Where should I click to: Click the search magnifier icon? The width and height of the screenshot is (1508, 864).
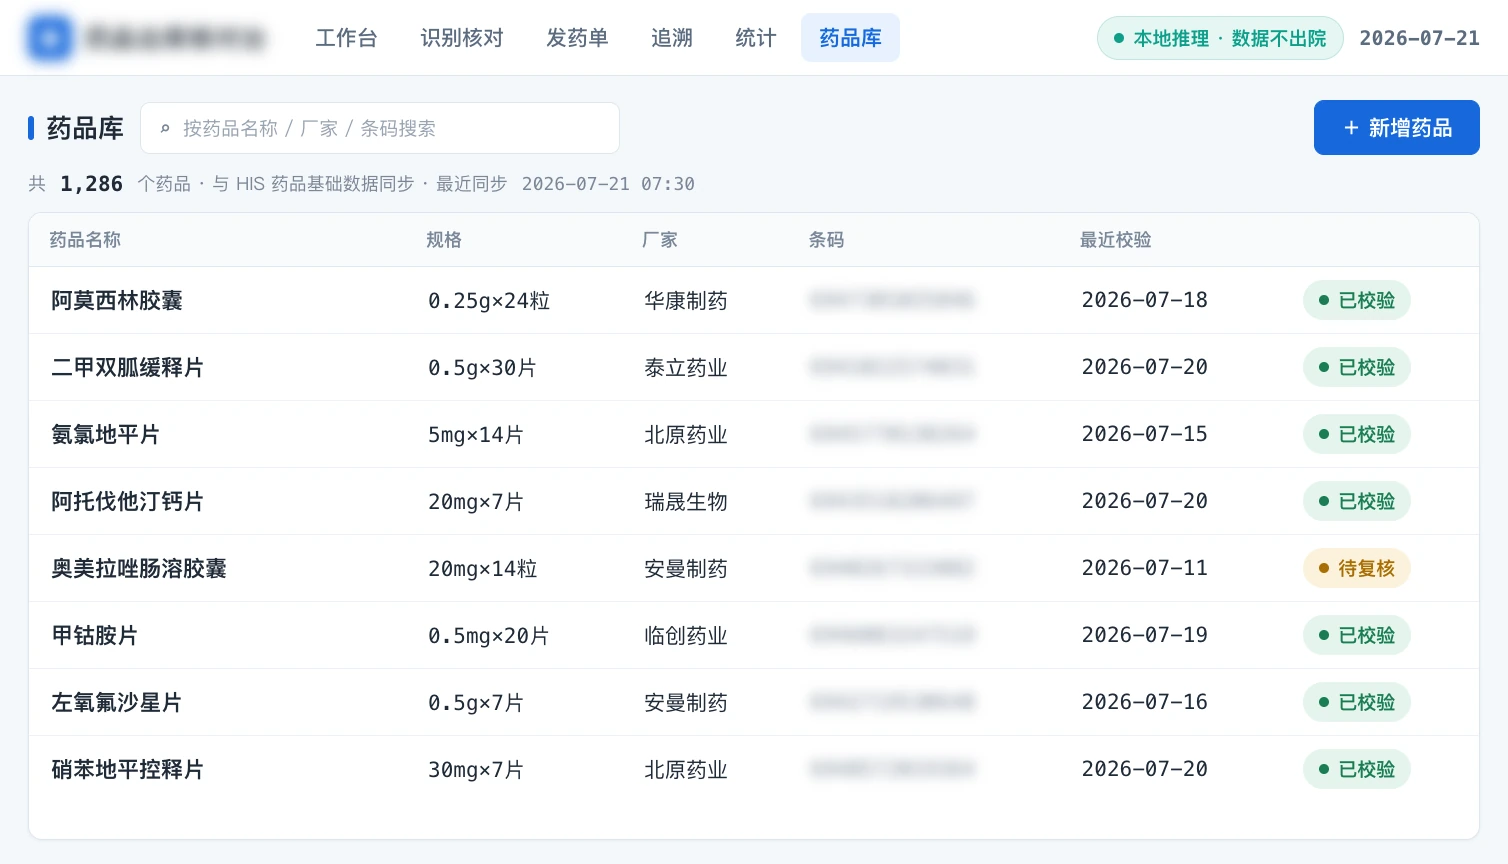(165, 129)
